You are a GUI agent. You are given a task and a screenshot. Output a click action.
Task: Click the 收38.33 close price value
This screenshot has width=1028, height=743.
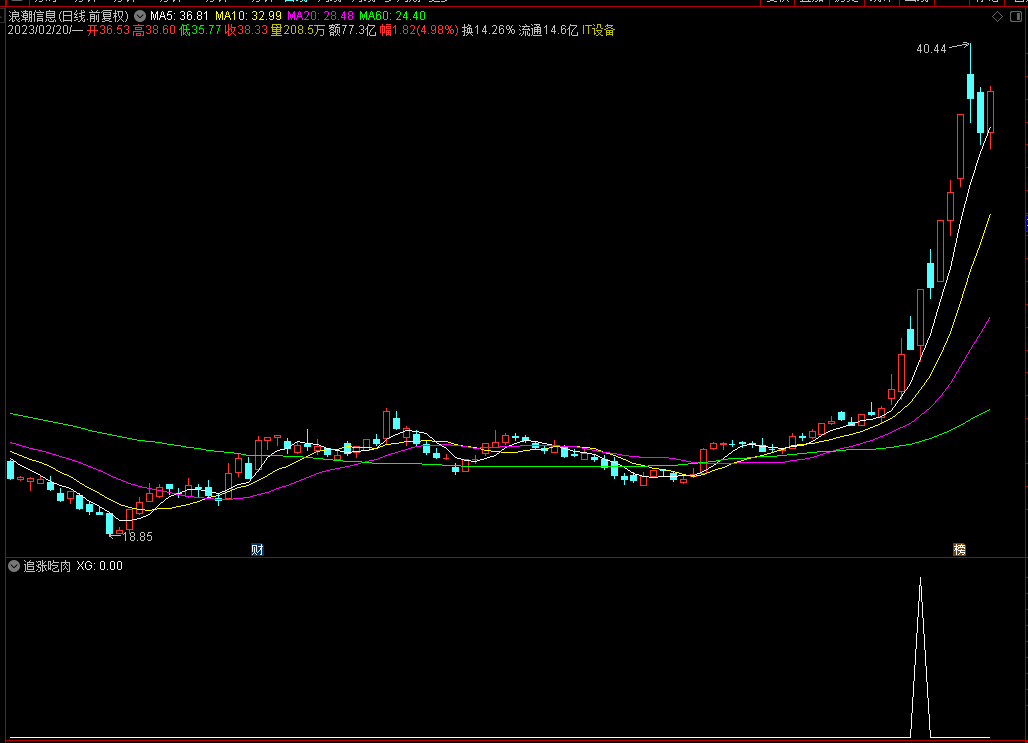pos(246,30)
